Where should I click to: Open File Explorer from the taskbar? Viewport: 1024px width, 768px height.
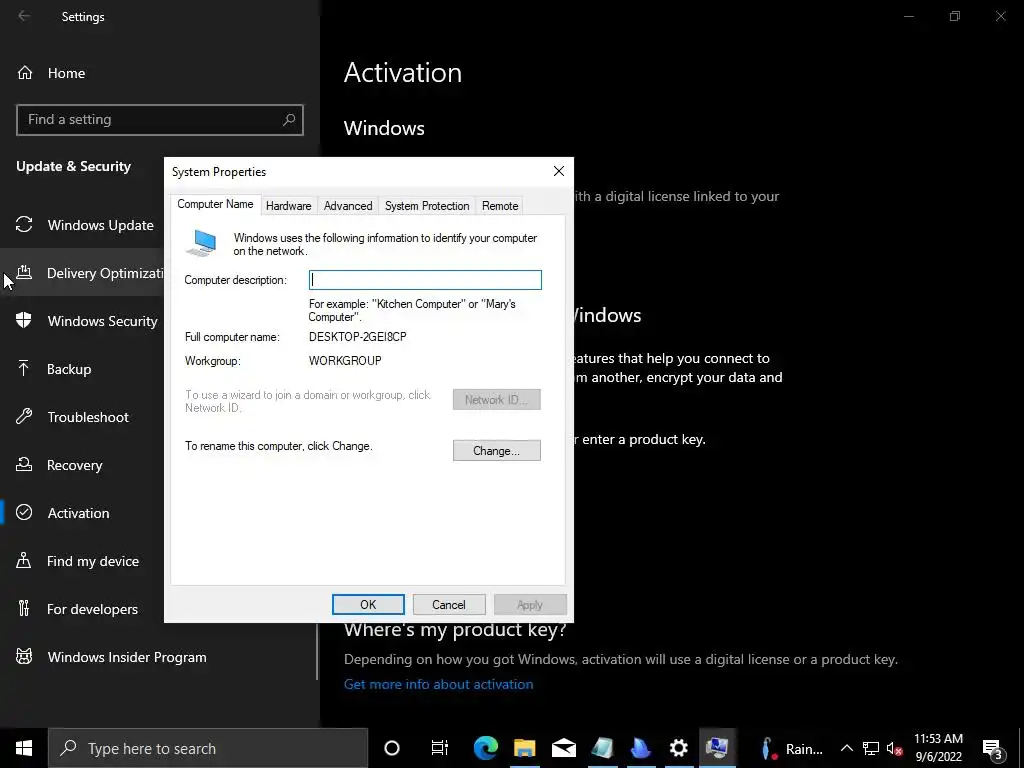524,748
